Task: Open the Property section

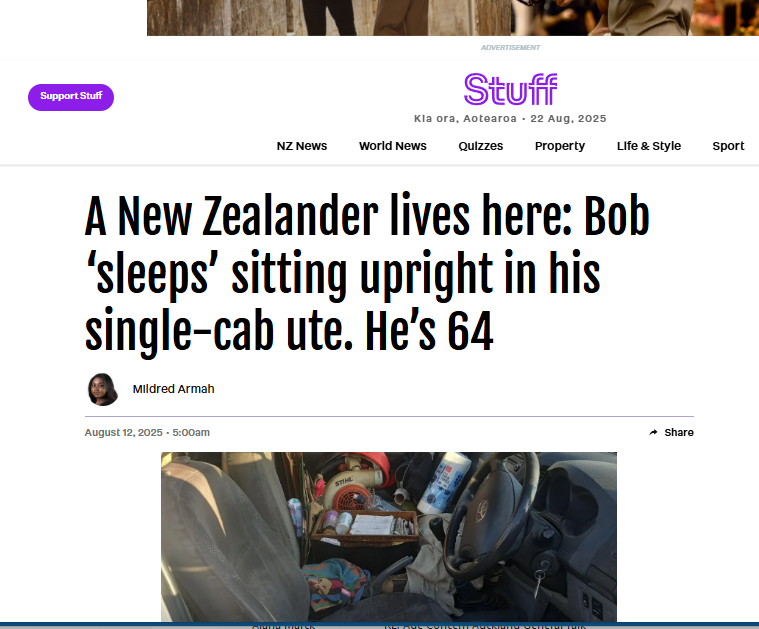Action: tap(560, 146)
